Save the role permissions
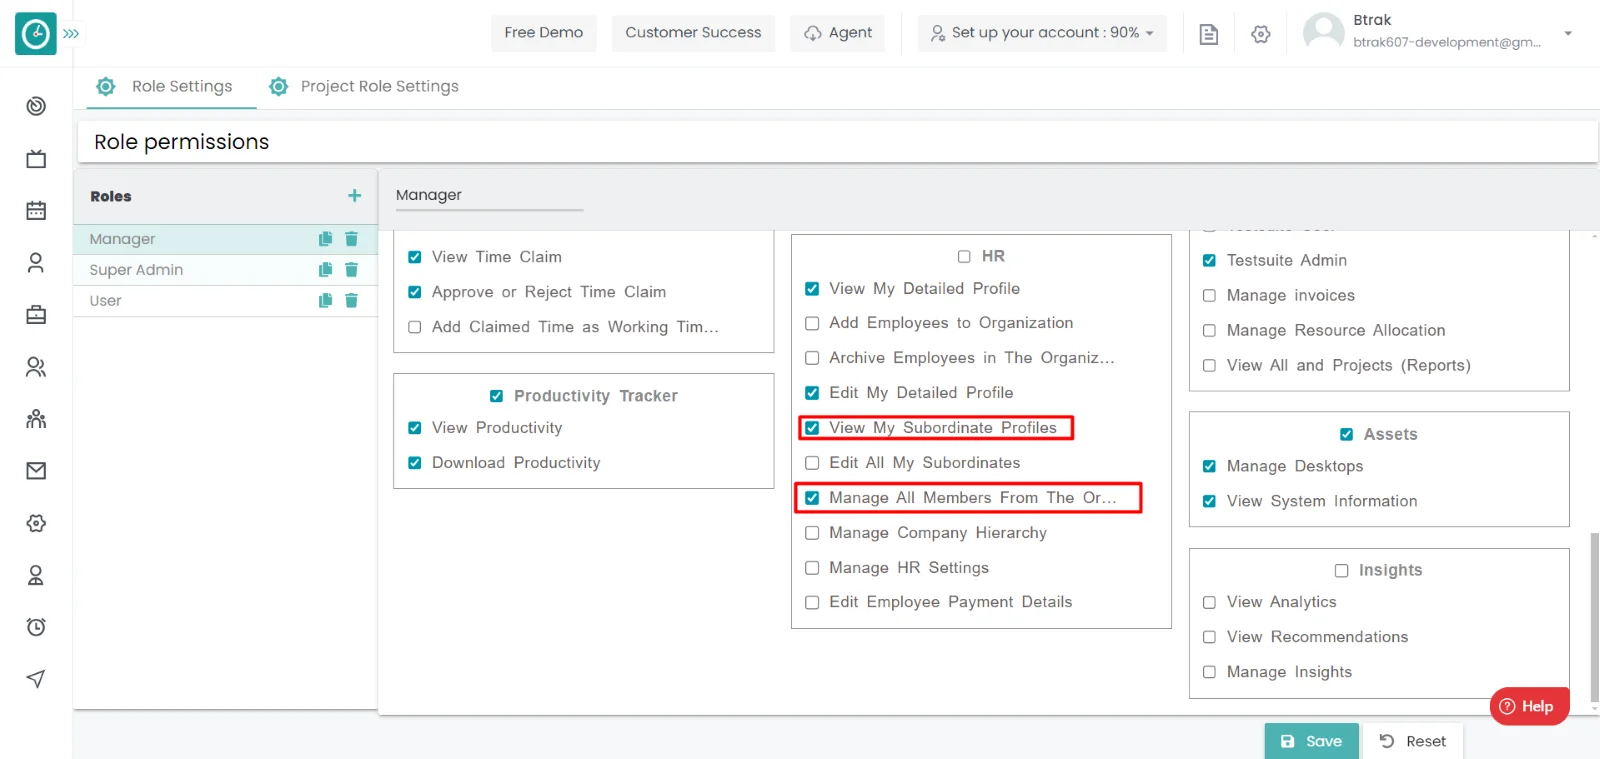Screen dimensions: 1600x759 point(1311,741)
